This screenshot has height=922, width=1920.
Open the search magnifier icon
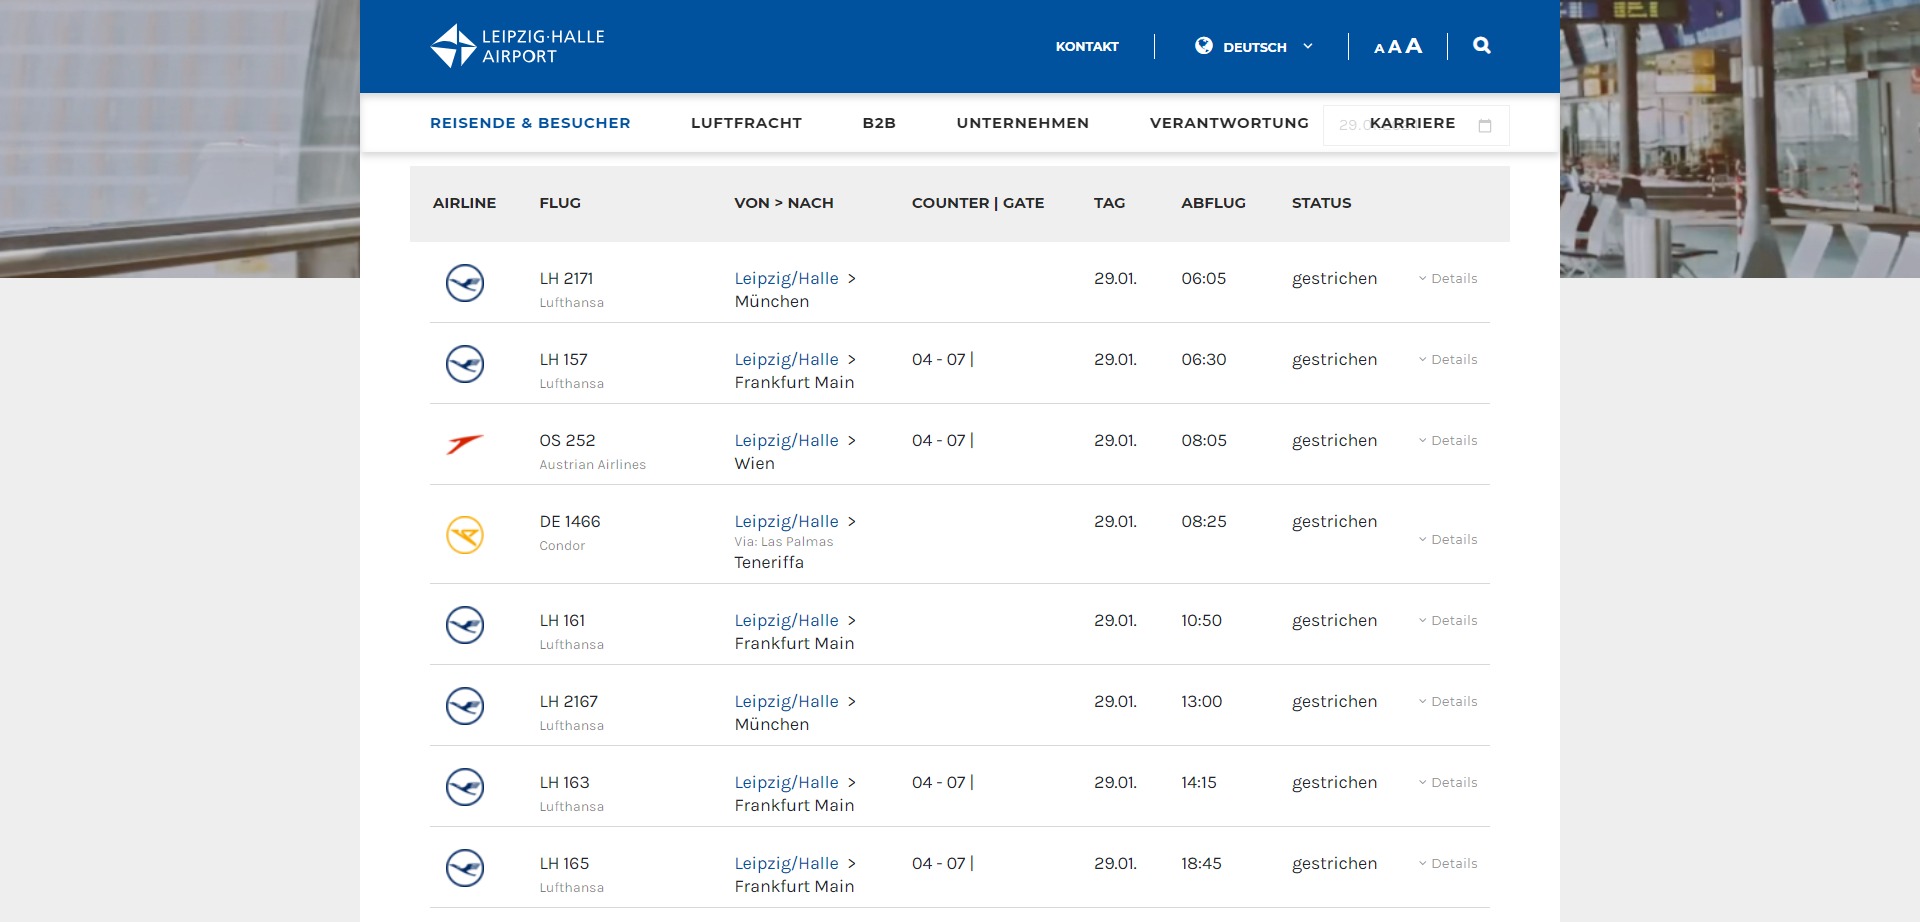(1481, 46)
